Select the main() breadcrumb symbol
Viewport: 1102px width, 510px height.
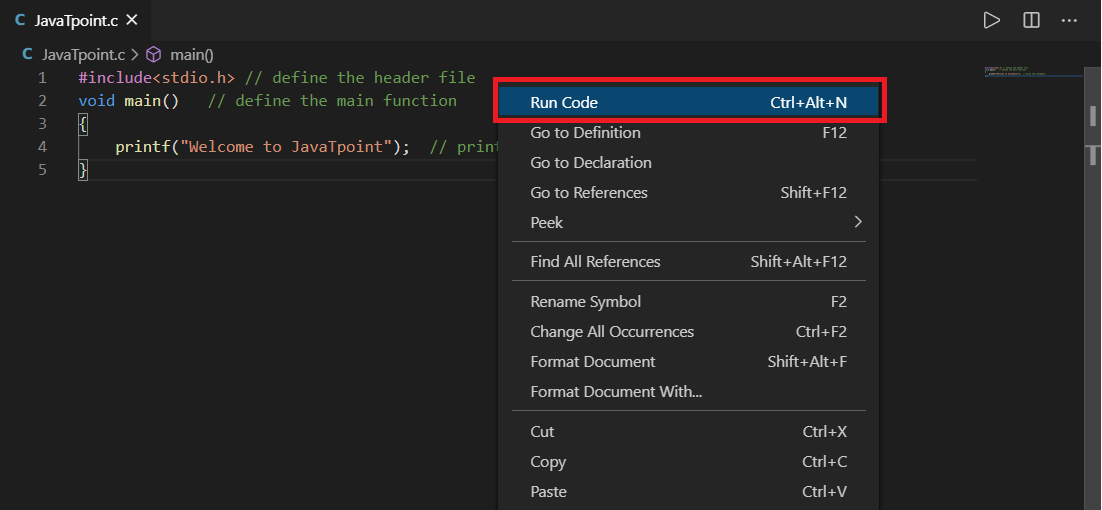(191, 54)
